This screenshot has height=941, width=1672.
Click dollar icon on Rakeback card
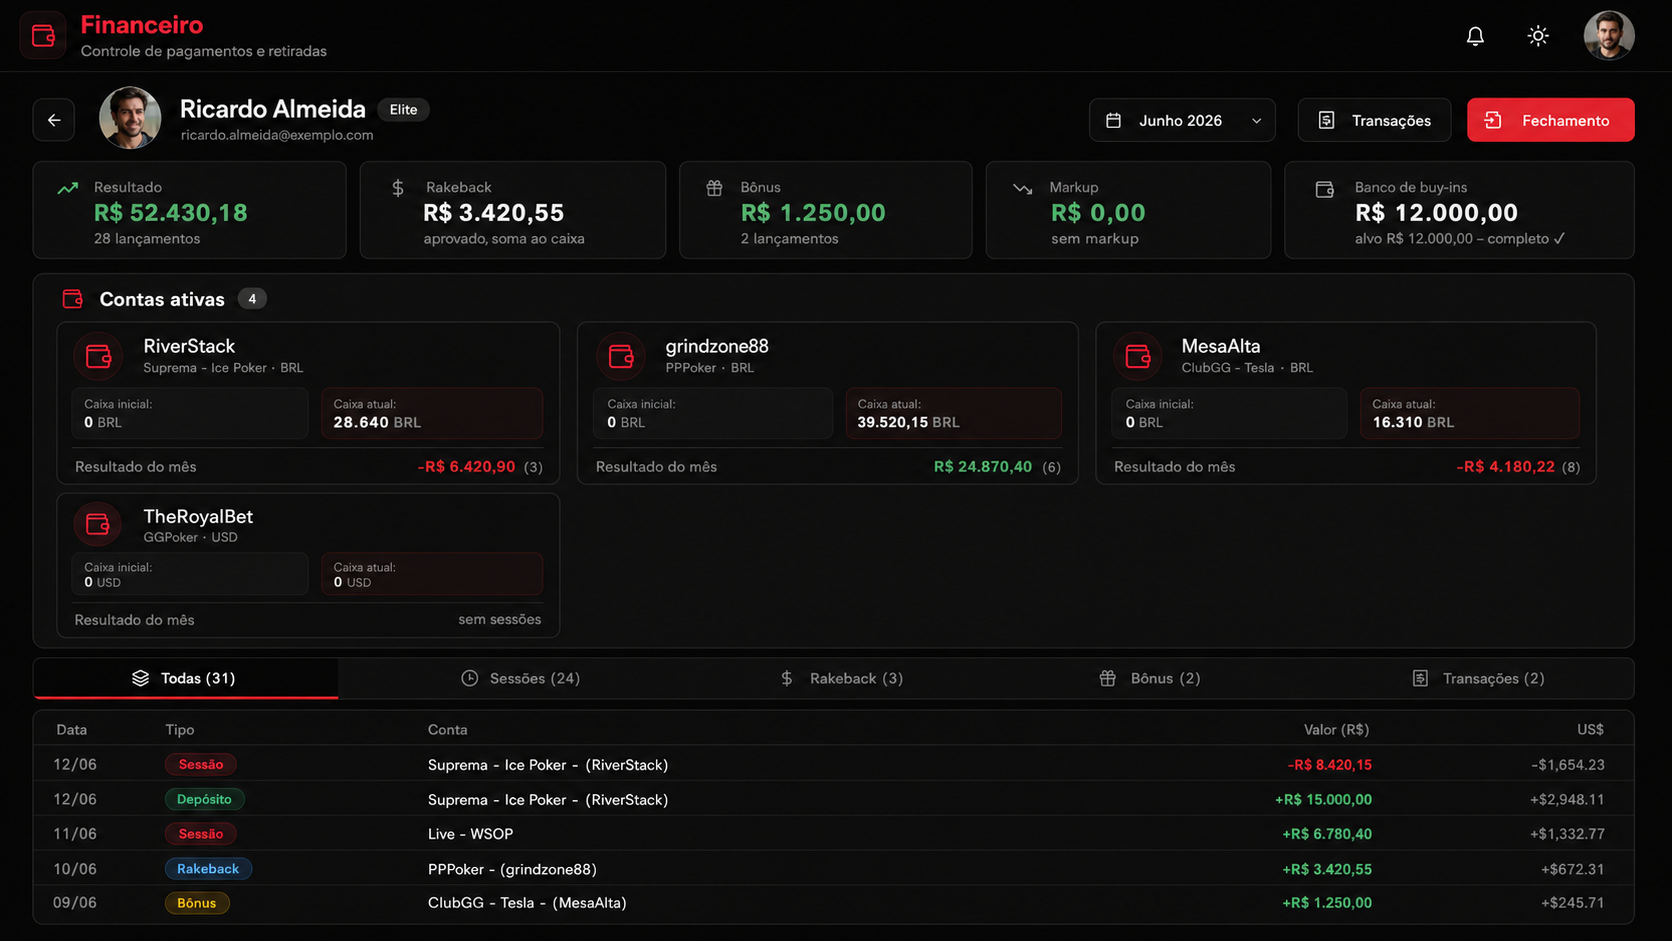[x=398, y=188]
